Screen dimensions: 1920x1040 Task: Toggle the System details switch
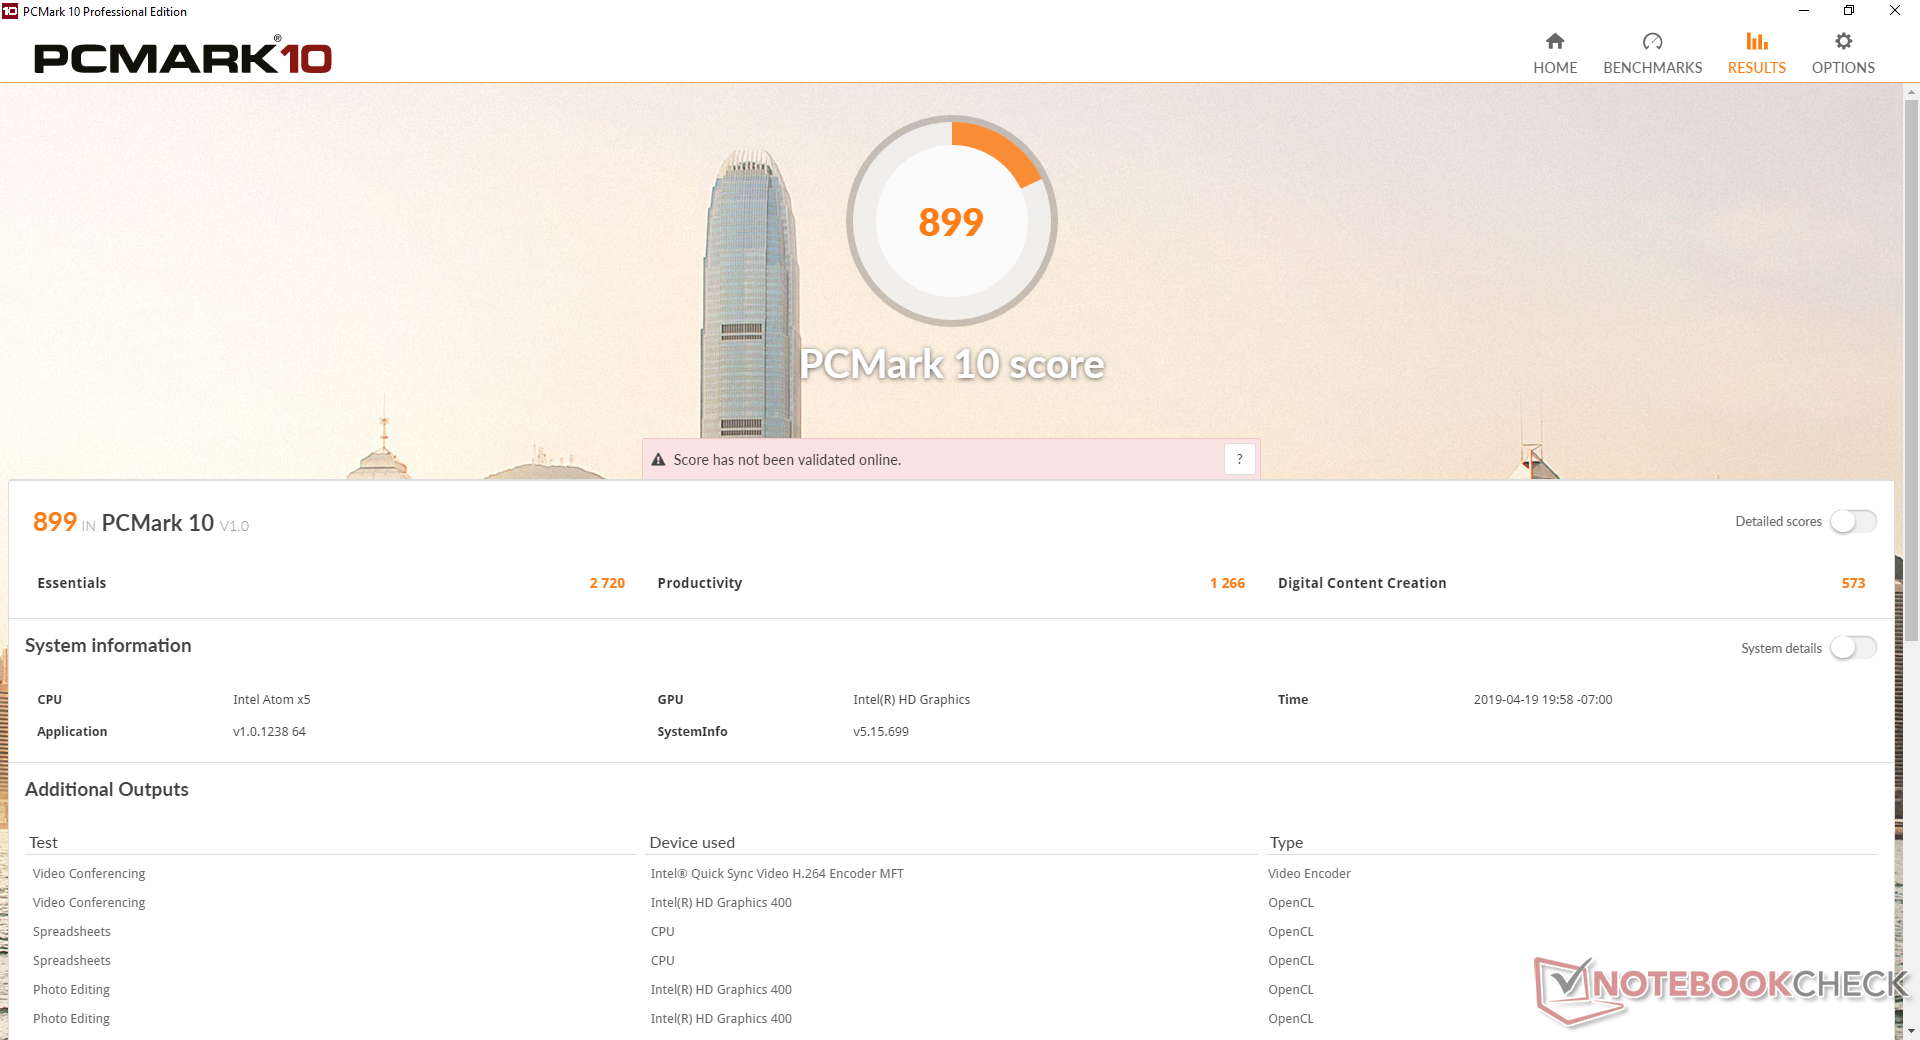point(1853,648)
